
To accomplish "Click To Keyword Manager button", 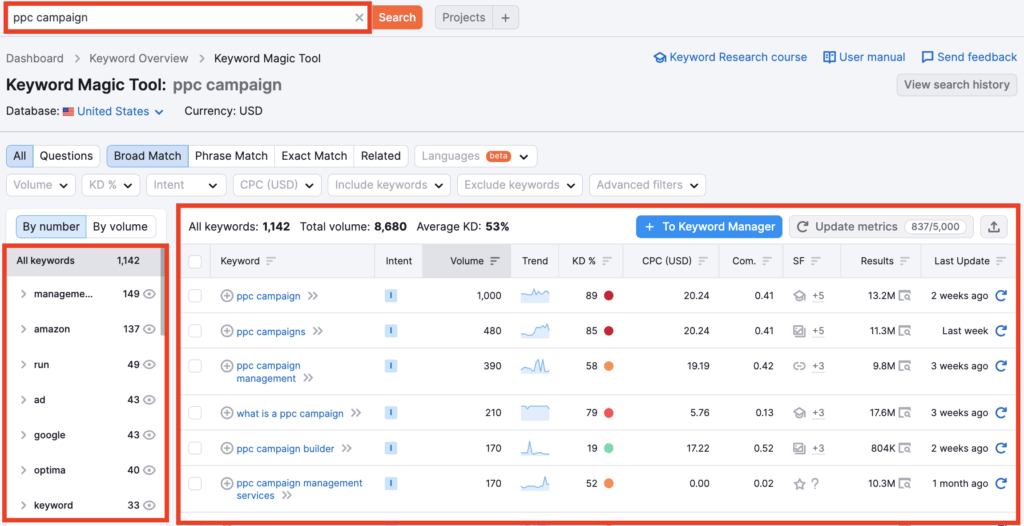I will tap(709, 227).
